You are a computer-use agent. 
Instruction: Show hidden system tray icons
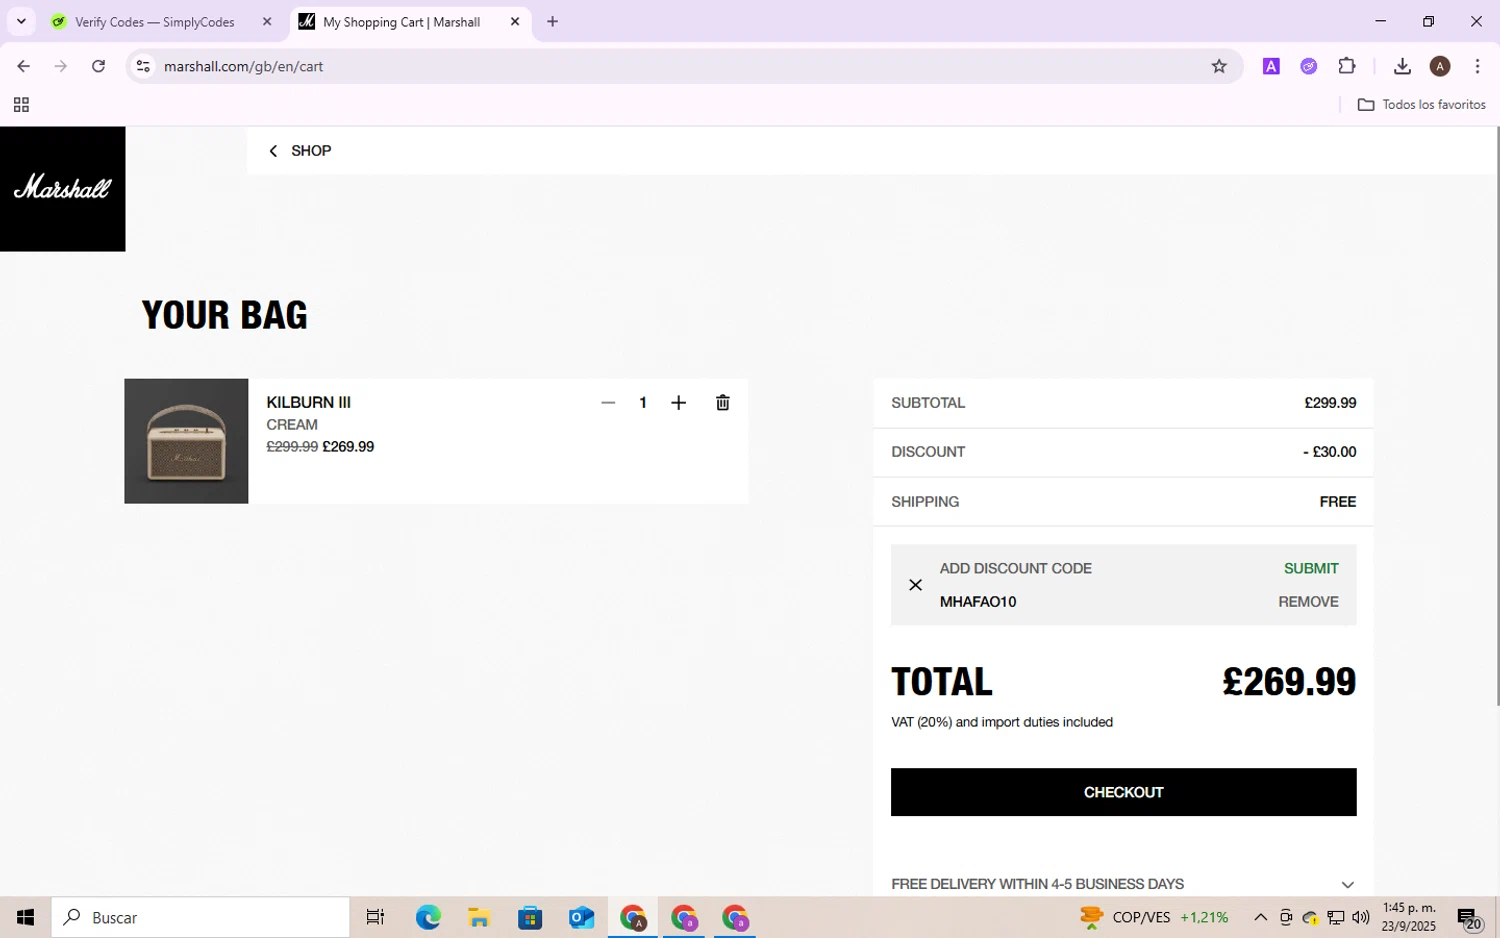1260,917
